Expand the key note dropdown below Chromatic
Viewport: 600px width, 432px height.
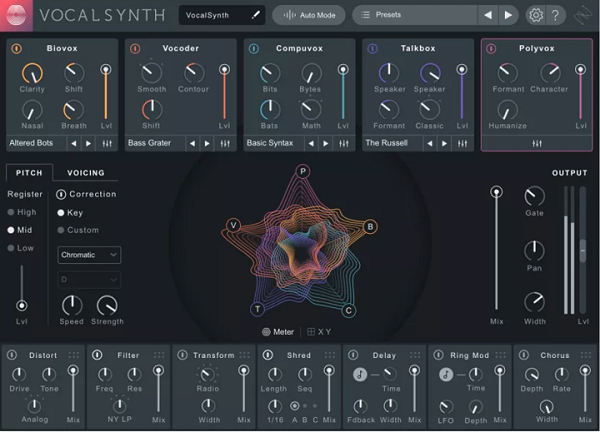(x=89, y=278)
